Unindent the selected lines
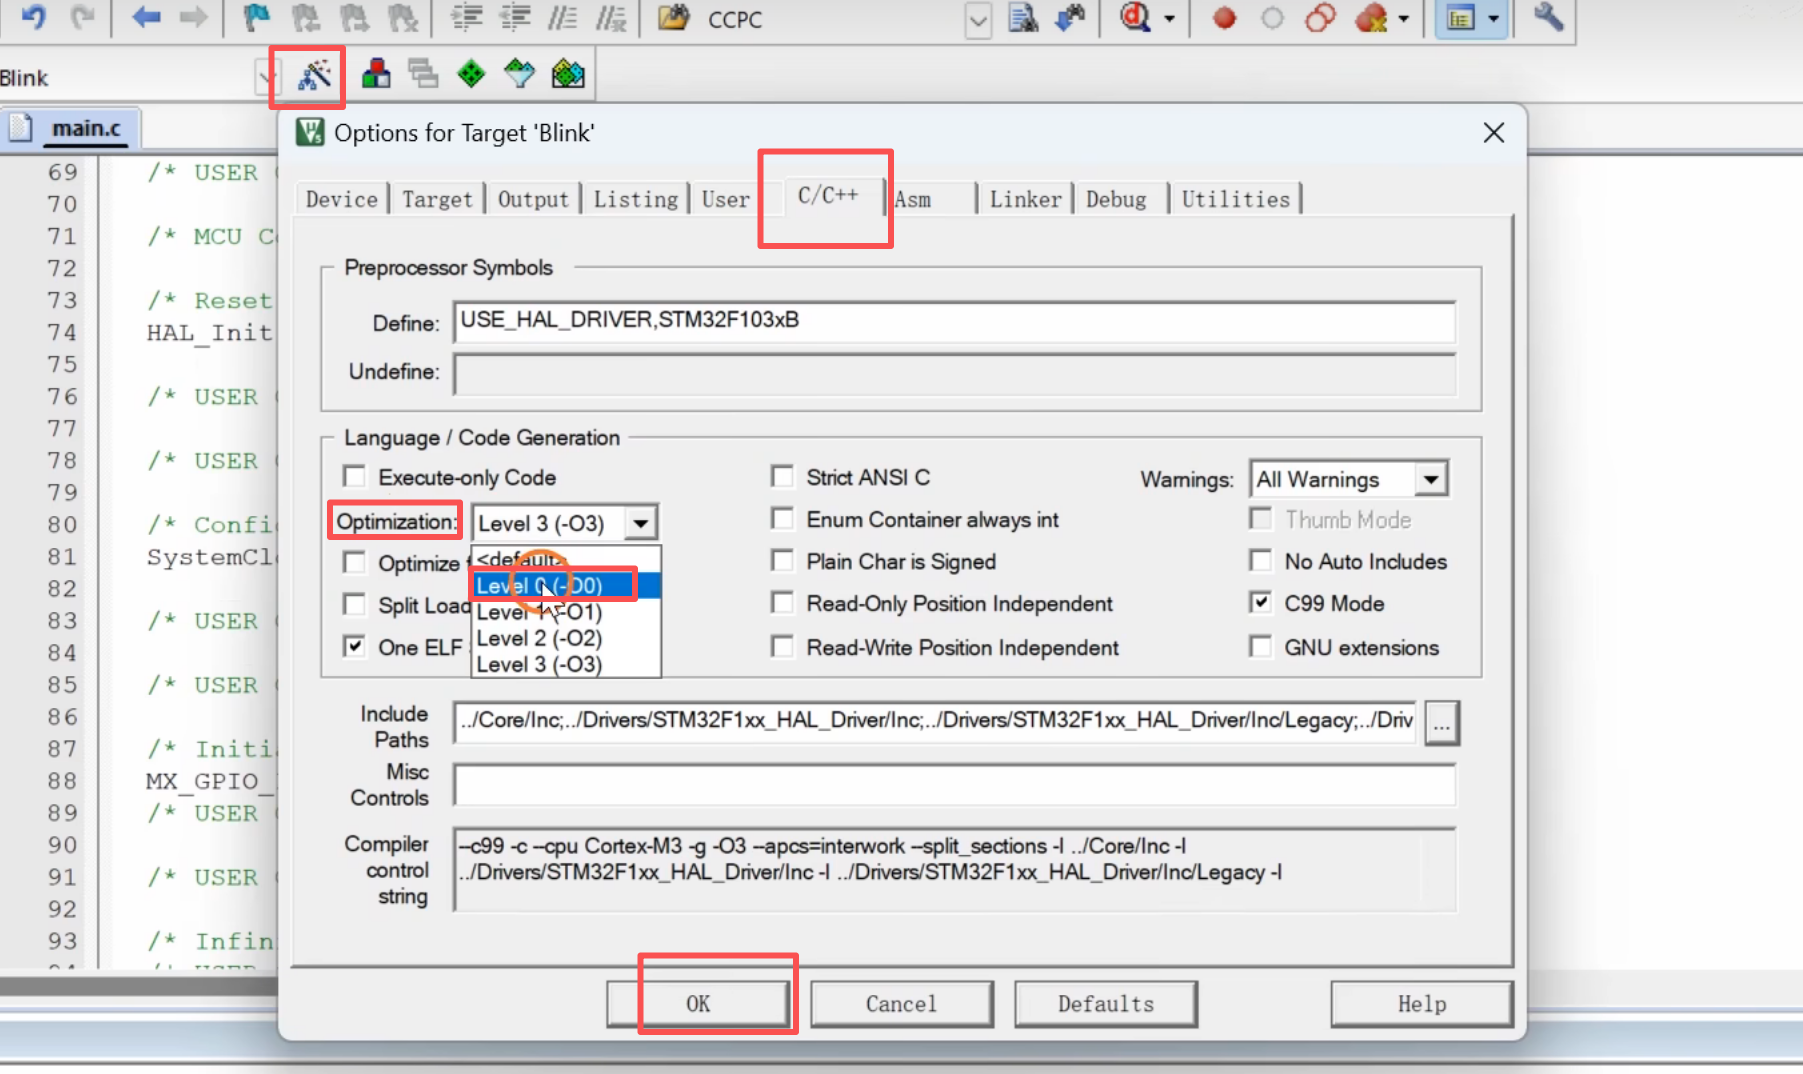Viewport: 1803px width, 1074px height. (x=515, y=18)
